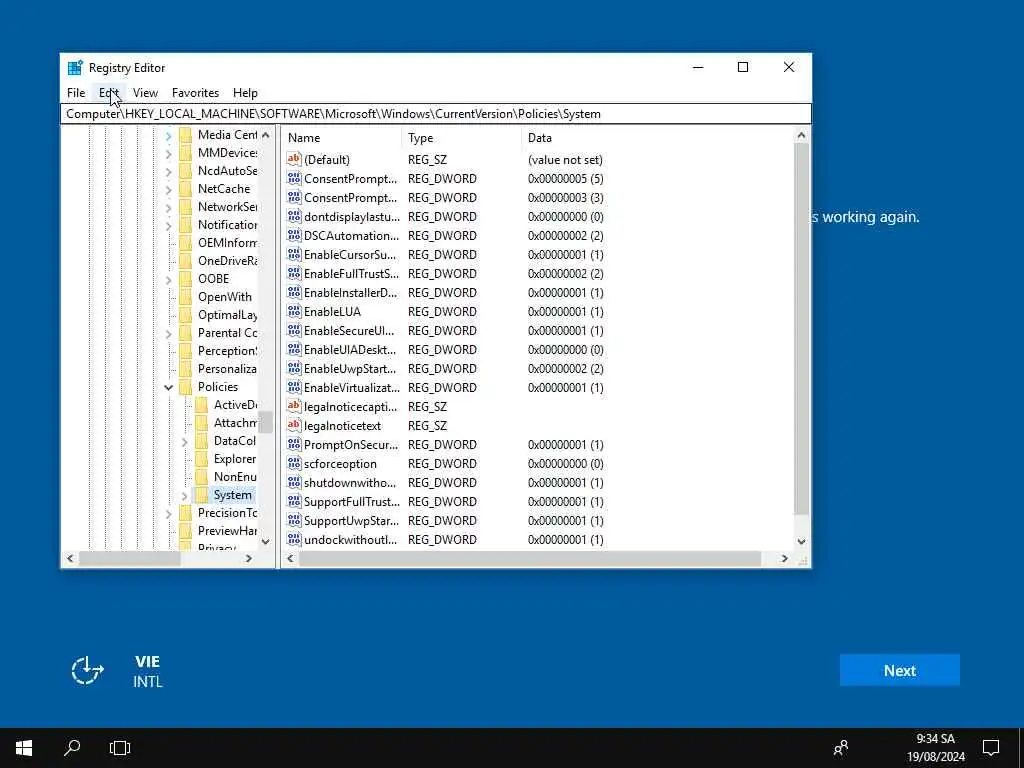Open the View menu

point(145,93)
